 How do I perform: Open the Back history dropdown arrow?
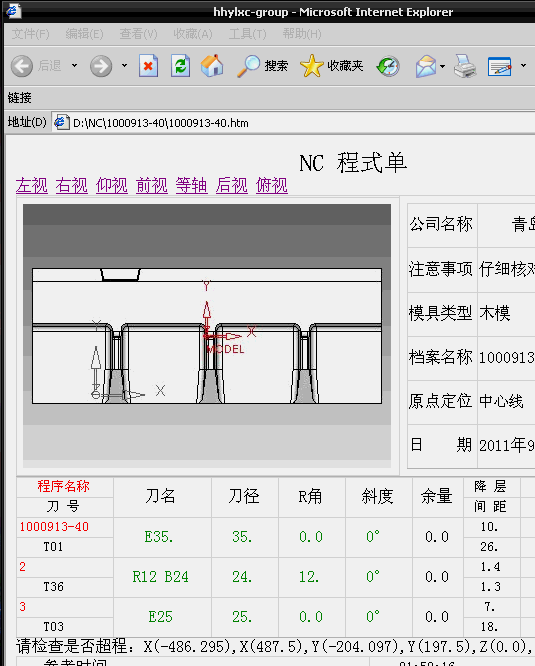click(74, 66)
